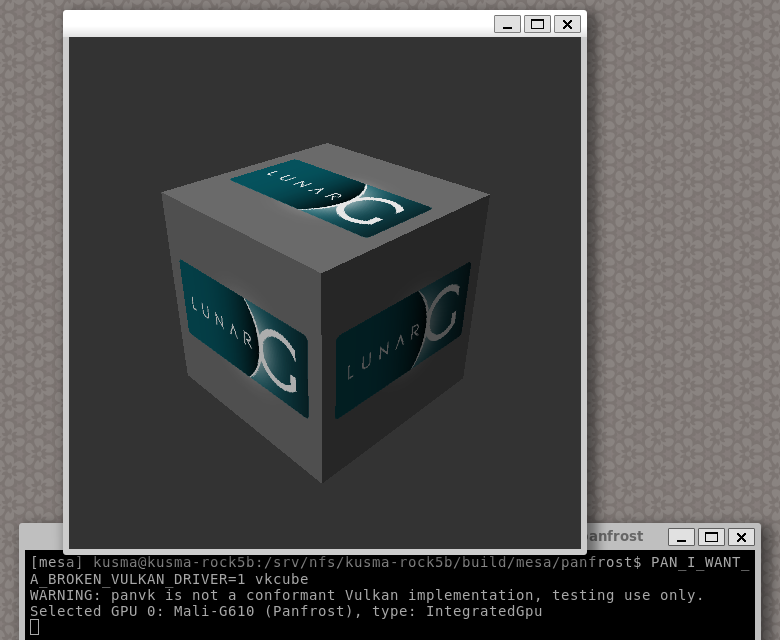780x640 pixels.
Task: Close the panfrost terminal window
Action: pyautogui.click(x=741, y=537)
